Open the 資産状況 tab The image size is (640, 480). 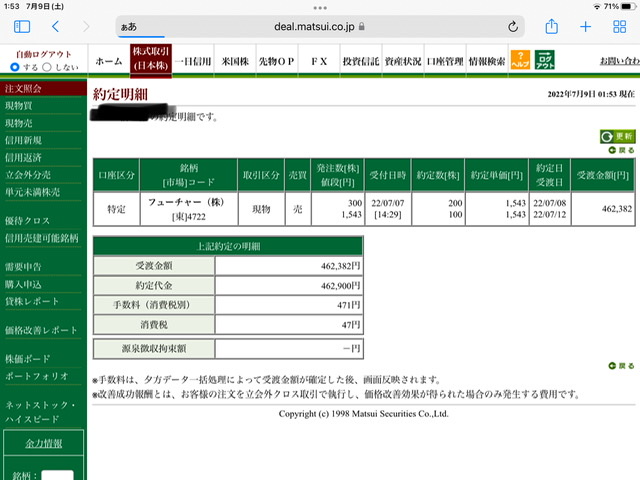403,61
